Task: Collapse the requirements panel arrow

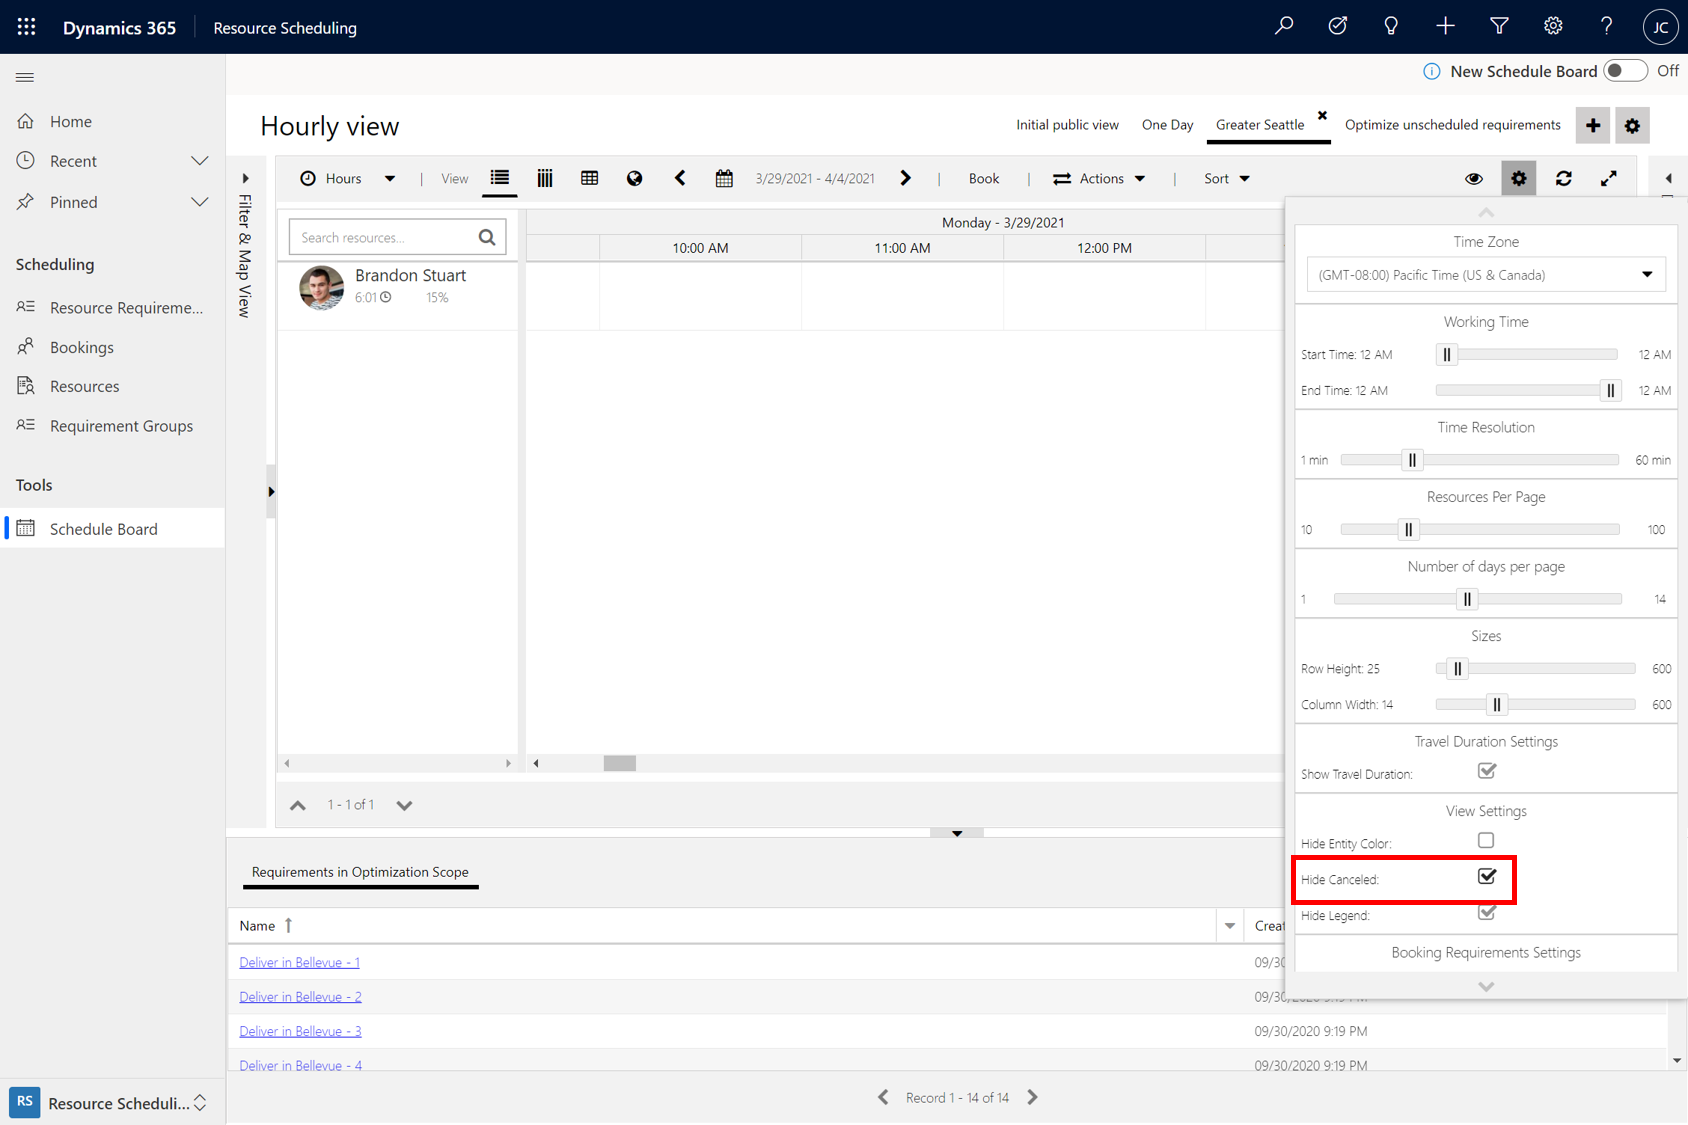Action: 957,833
